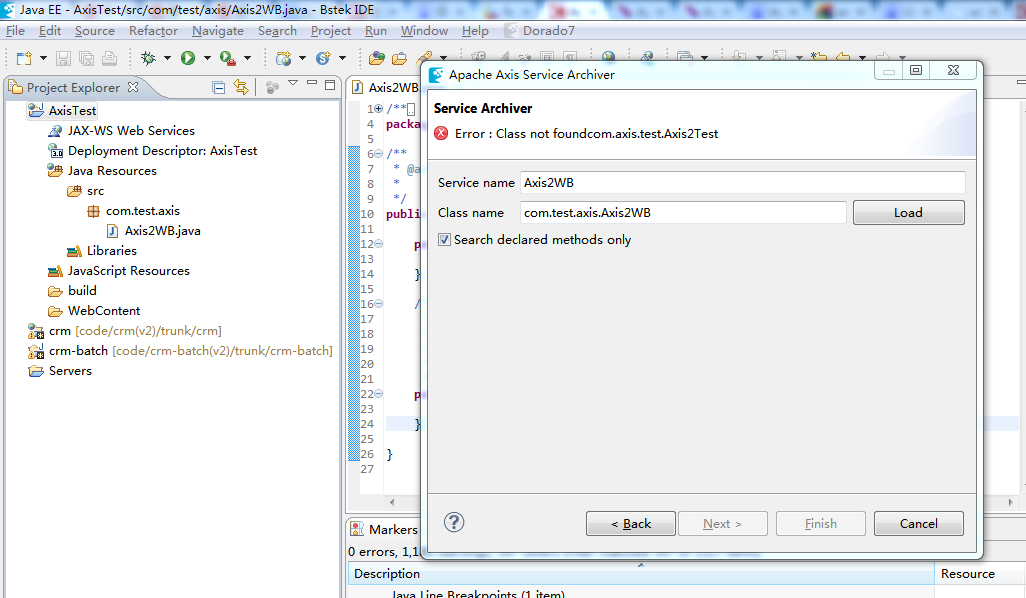The height and width of the screenshot is (598, 1026).
Task: Select the AxisTest project node
Action: (x=72, y=111)
